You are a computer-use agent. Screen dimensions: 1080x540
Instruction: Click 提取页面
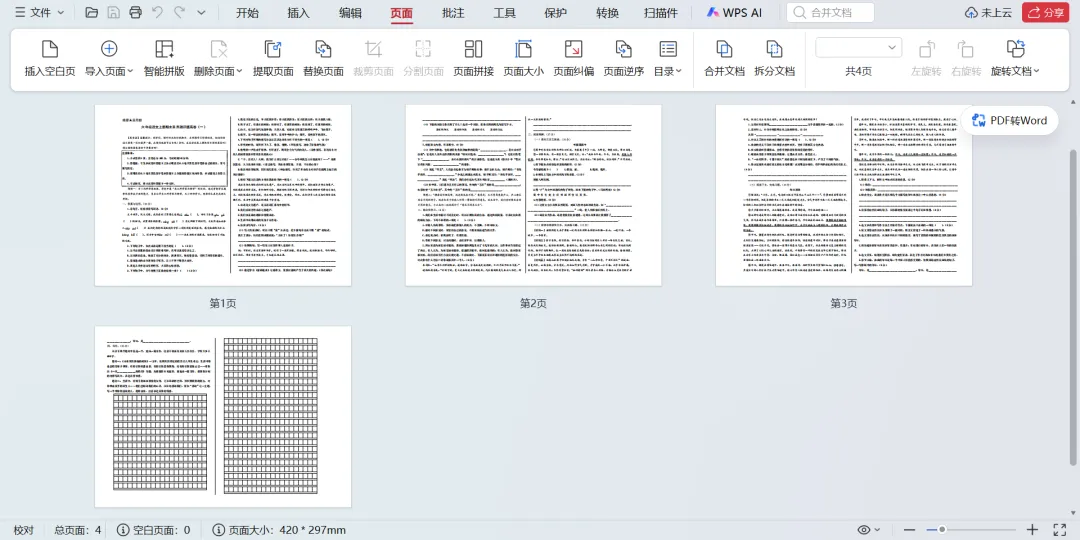(x=273, y=59)
